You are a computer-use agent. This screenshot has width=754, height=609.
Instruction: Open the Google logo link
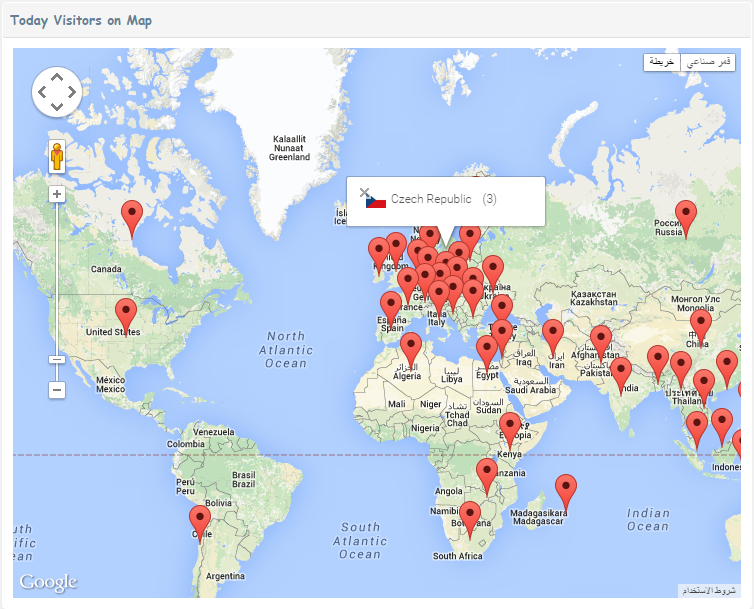[x=48, y=582]
